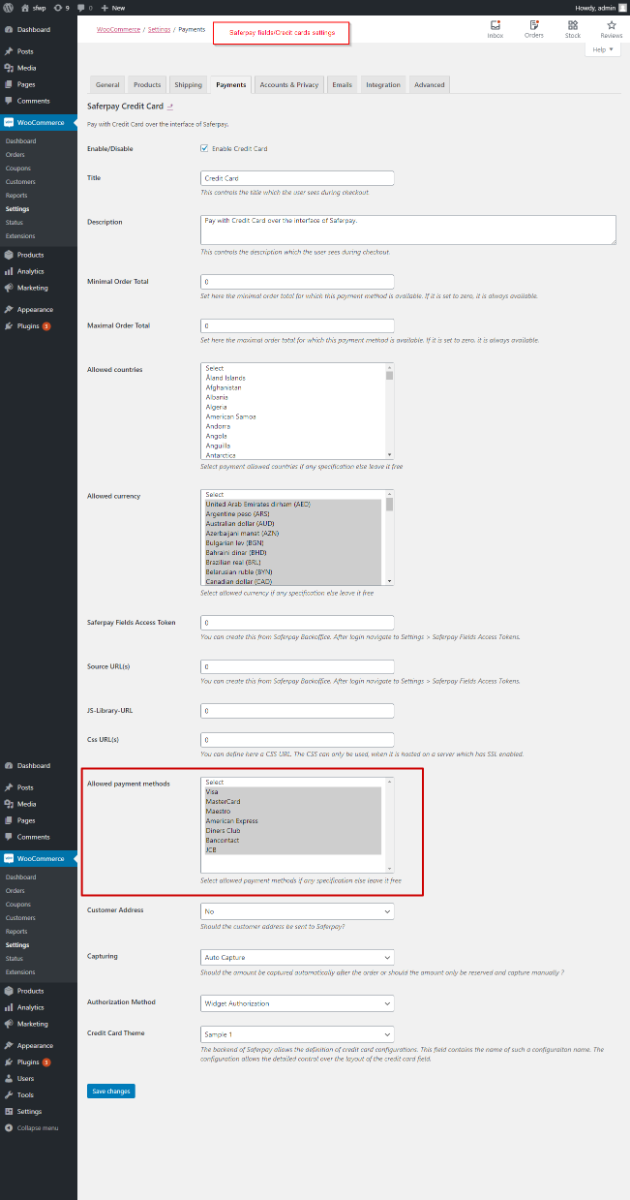Viewport: 630px width, 1200px height.
Task: Click the Save changes button
Action: (110, 1091)
